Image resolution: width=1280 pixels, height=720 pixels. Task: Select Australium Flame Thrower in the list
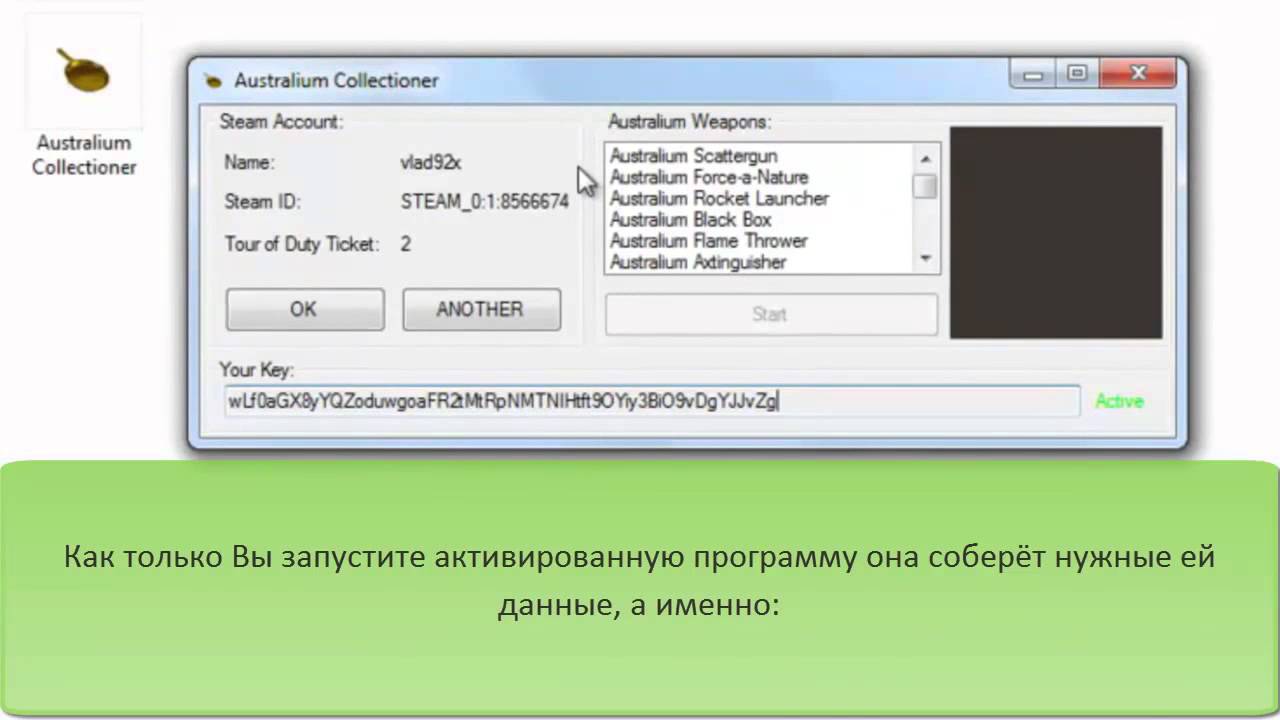coord(758,240)
